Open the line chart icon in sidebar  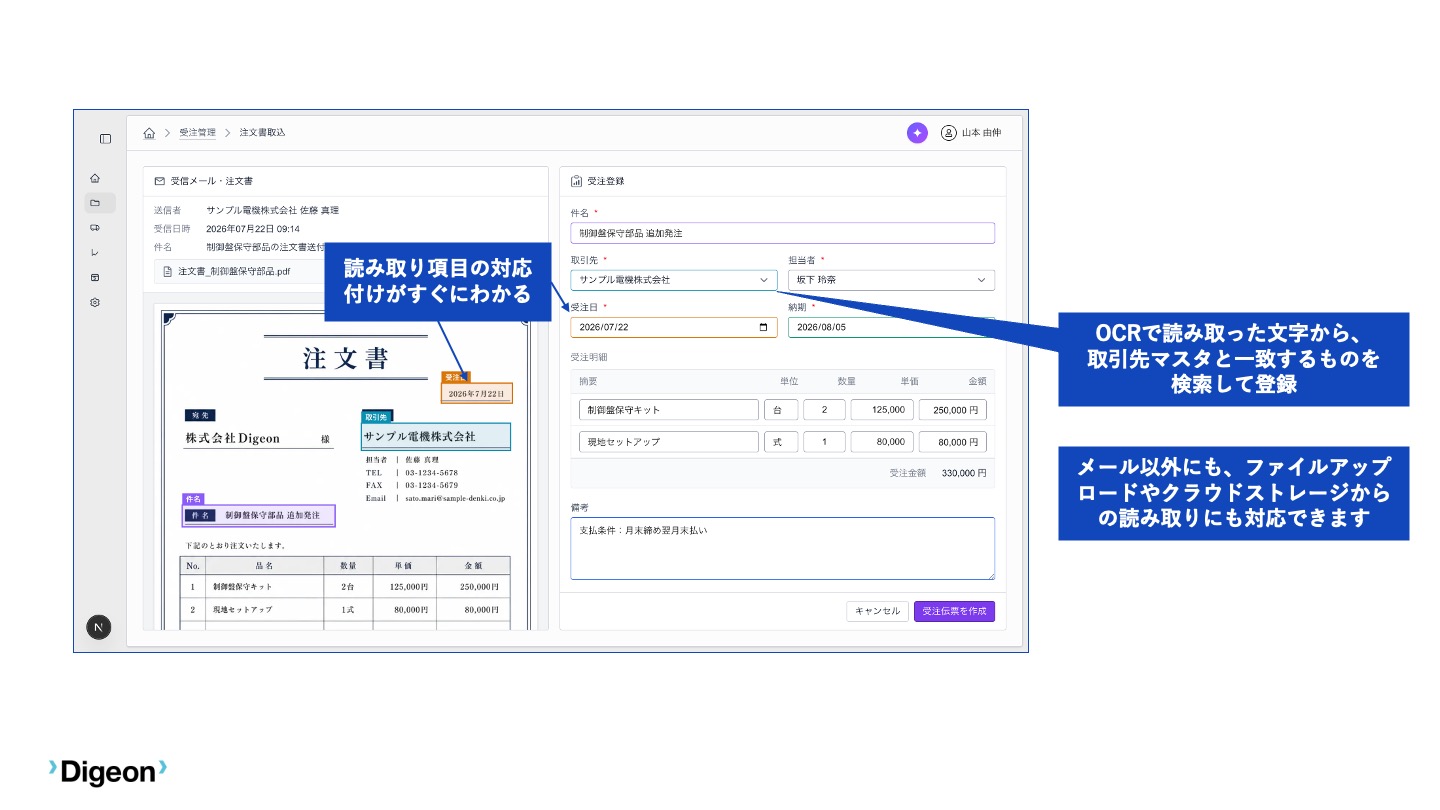(95, 253)
